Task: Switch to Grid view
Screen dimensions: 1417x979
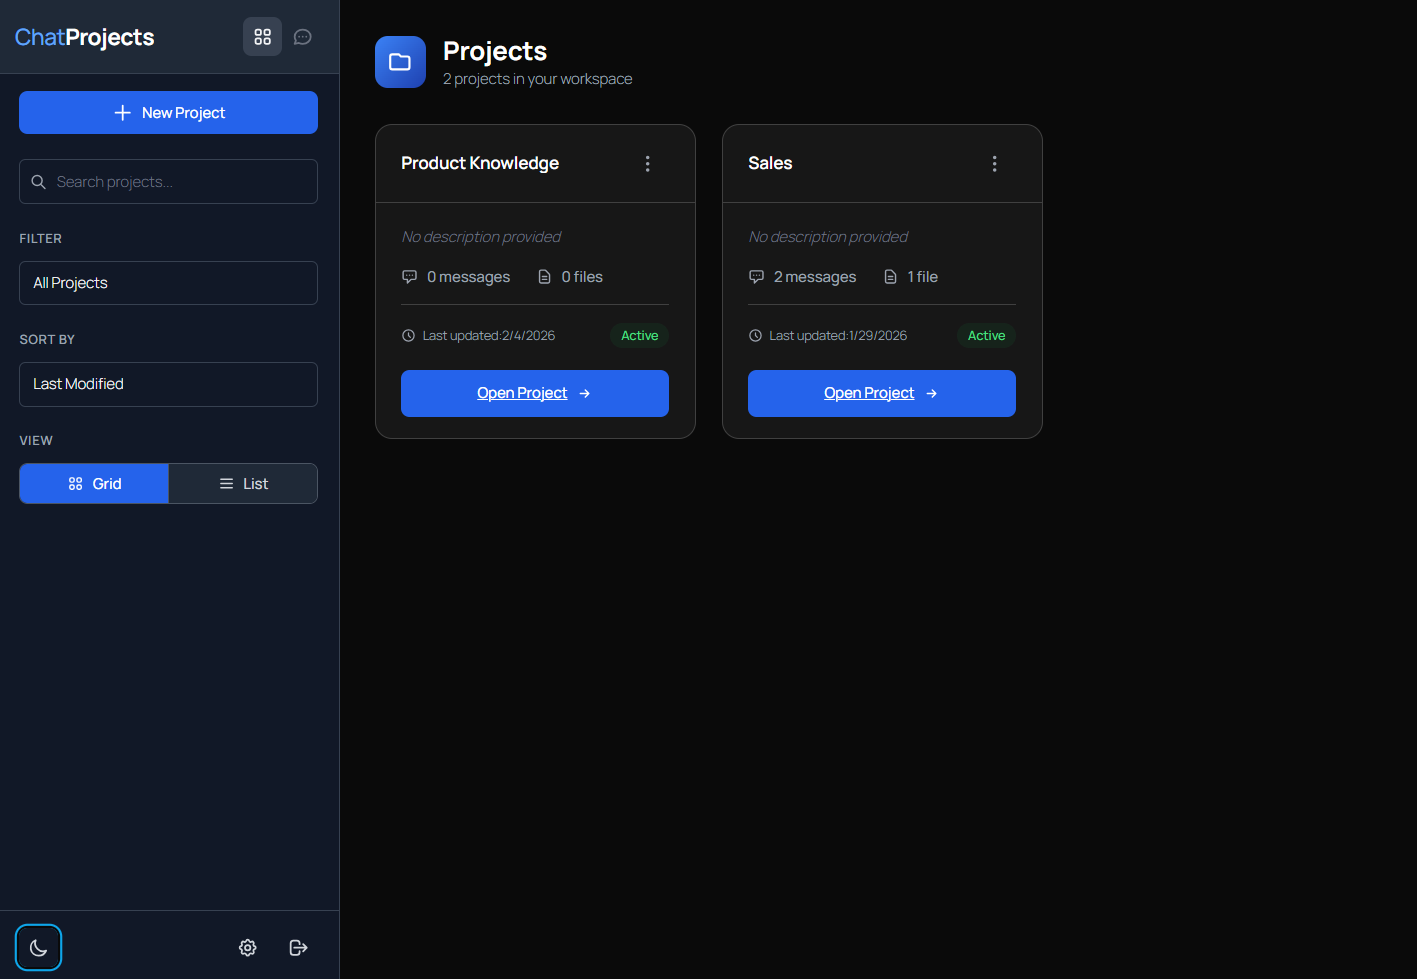Action: pyautogui.click(x=94, y=484)
